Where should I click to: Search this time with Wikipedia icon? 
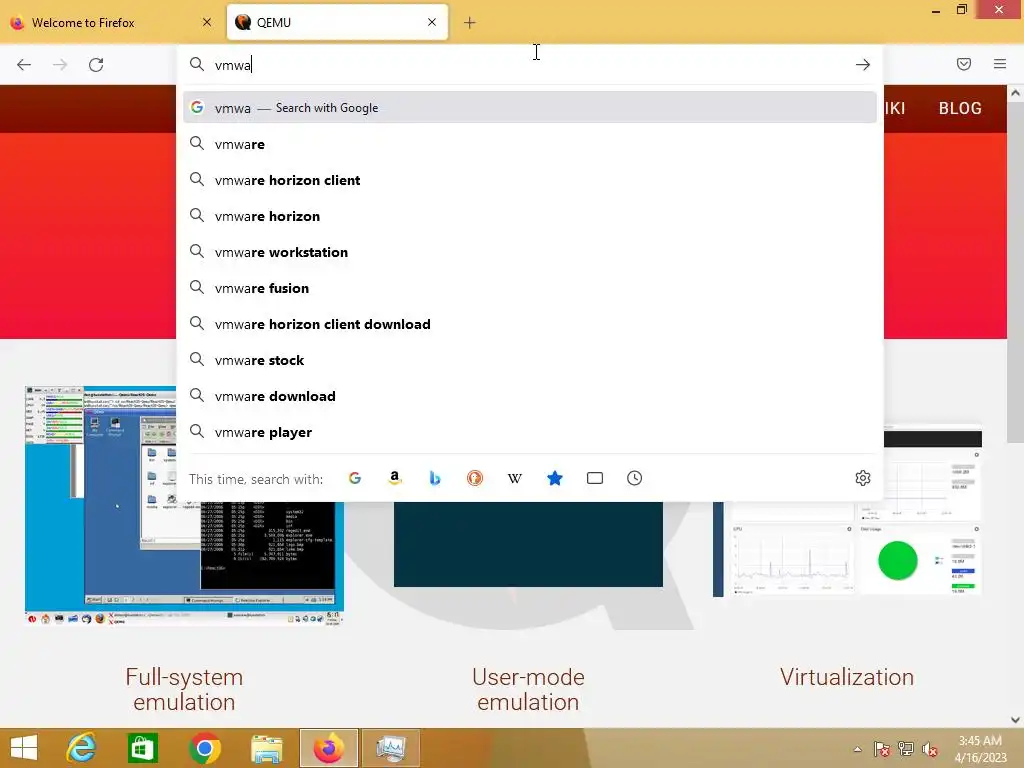[x=515, y=478]
